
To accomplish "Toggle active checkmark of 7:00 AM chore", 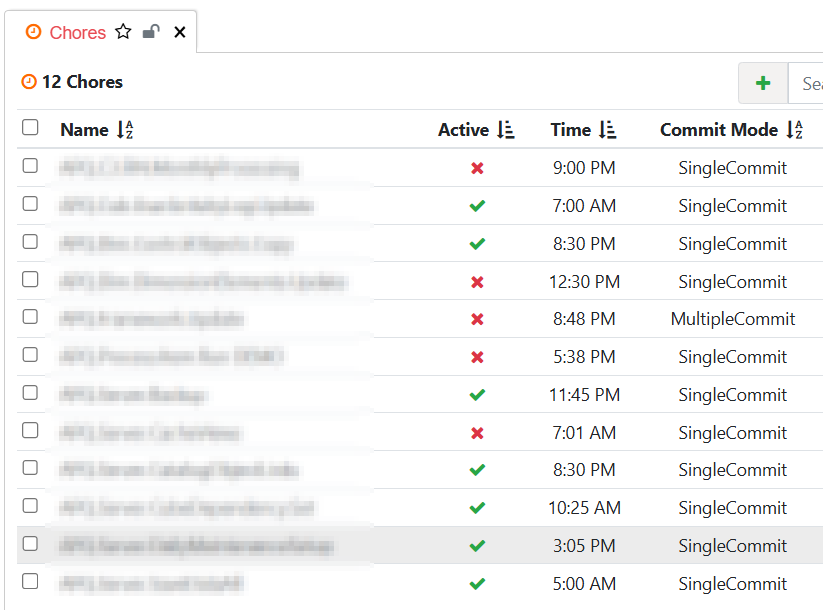I will point(477,206).
